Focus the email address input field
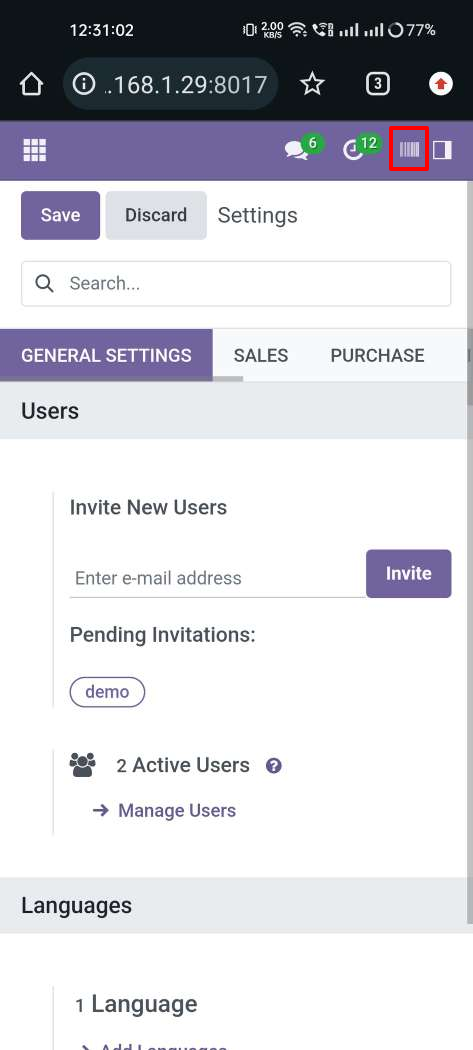 218,578
